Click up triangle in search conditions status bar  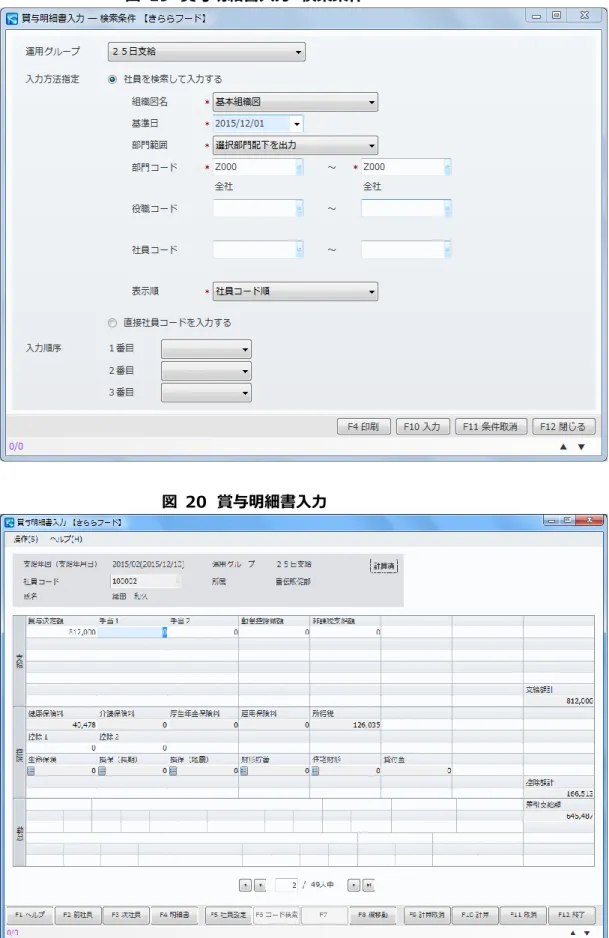point(563,447)
